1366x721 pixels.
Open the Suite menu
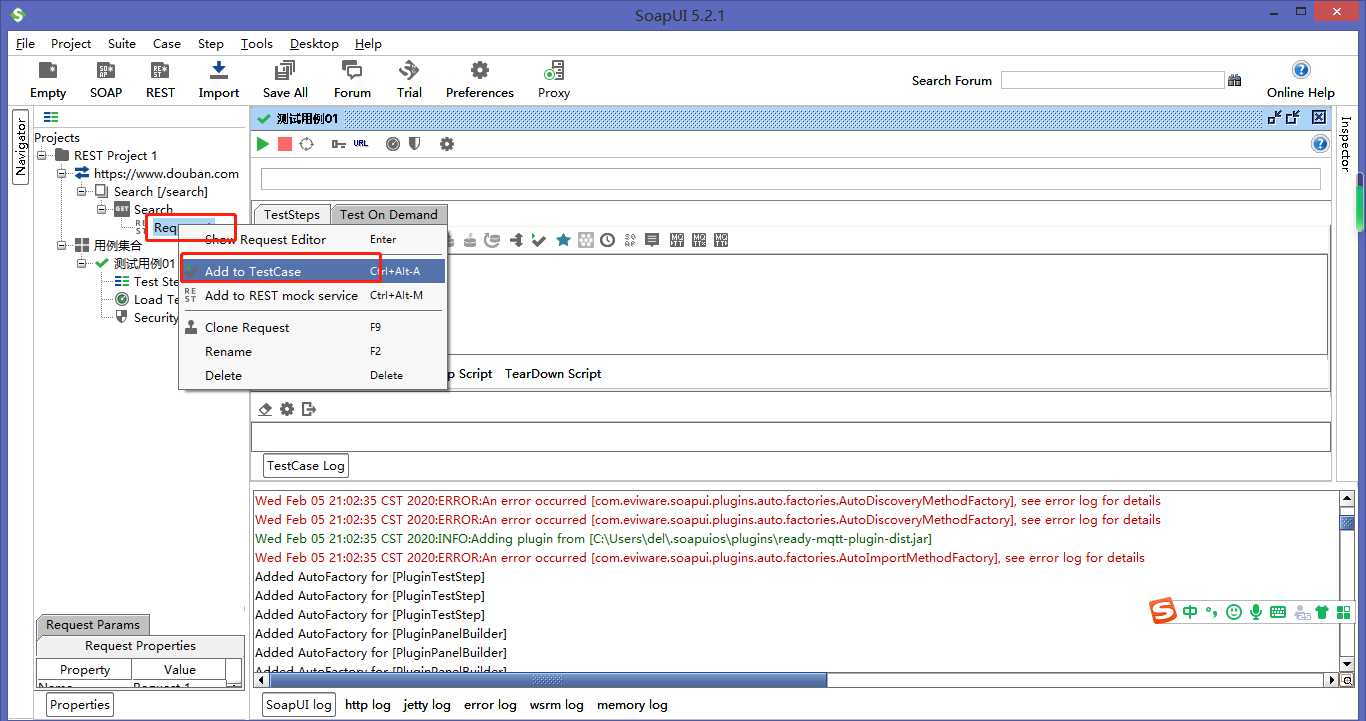coord(122,43)
